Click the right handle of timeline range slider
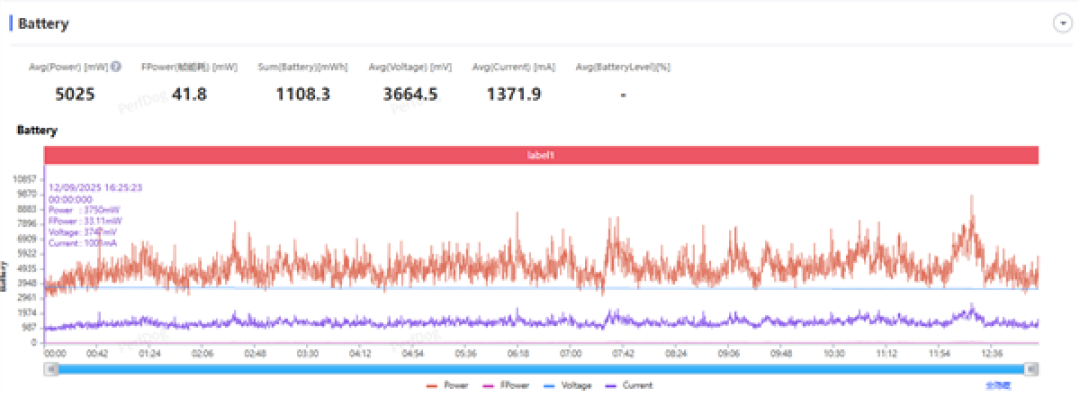1080x398 pixels. pyautogui.click(x=1031, y=370)
